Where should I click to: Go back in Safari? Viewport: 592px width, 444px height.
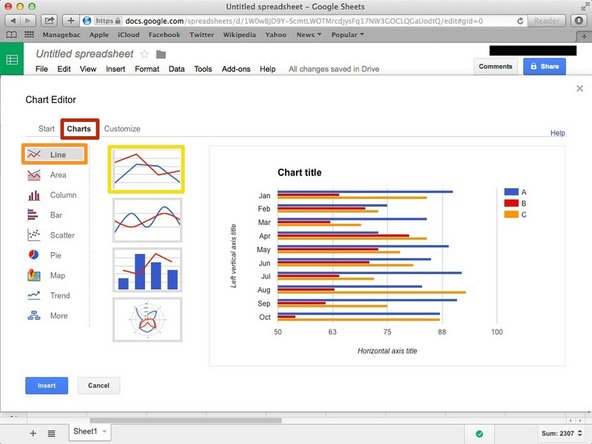coord(13,21)
